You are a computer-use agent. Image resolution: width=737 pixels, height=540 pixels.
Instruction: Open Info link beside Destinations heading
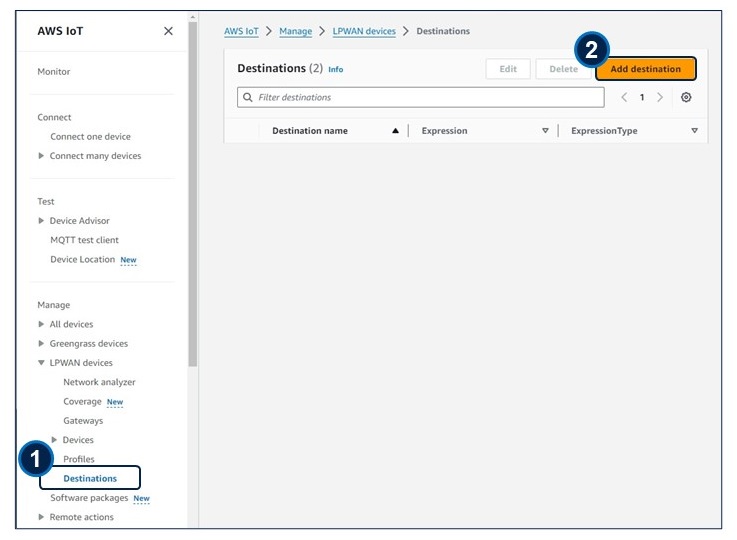click(336, 70)
